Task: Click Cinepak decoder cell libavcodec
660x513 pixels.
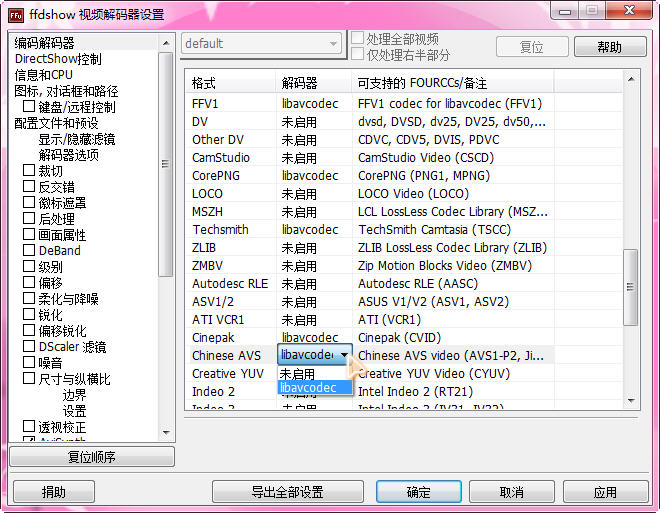Action: (310, 338)
